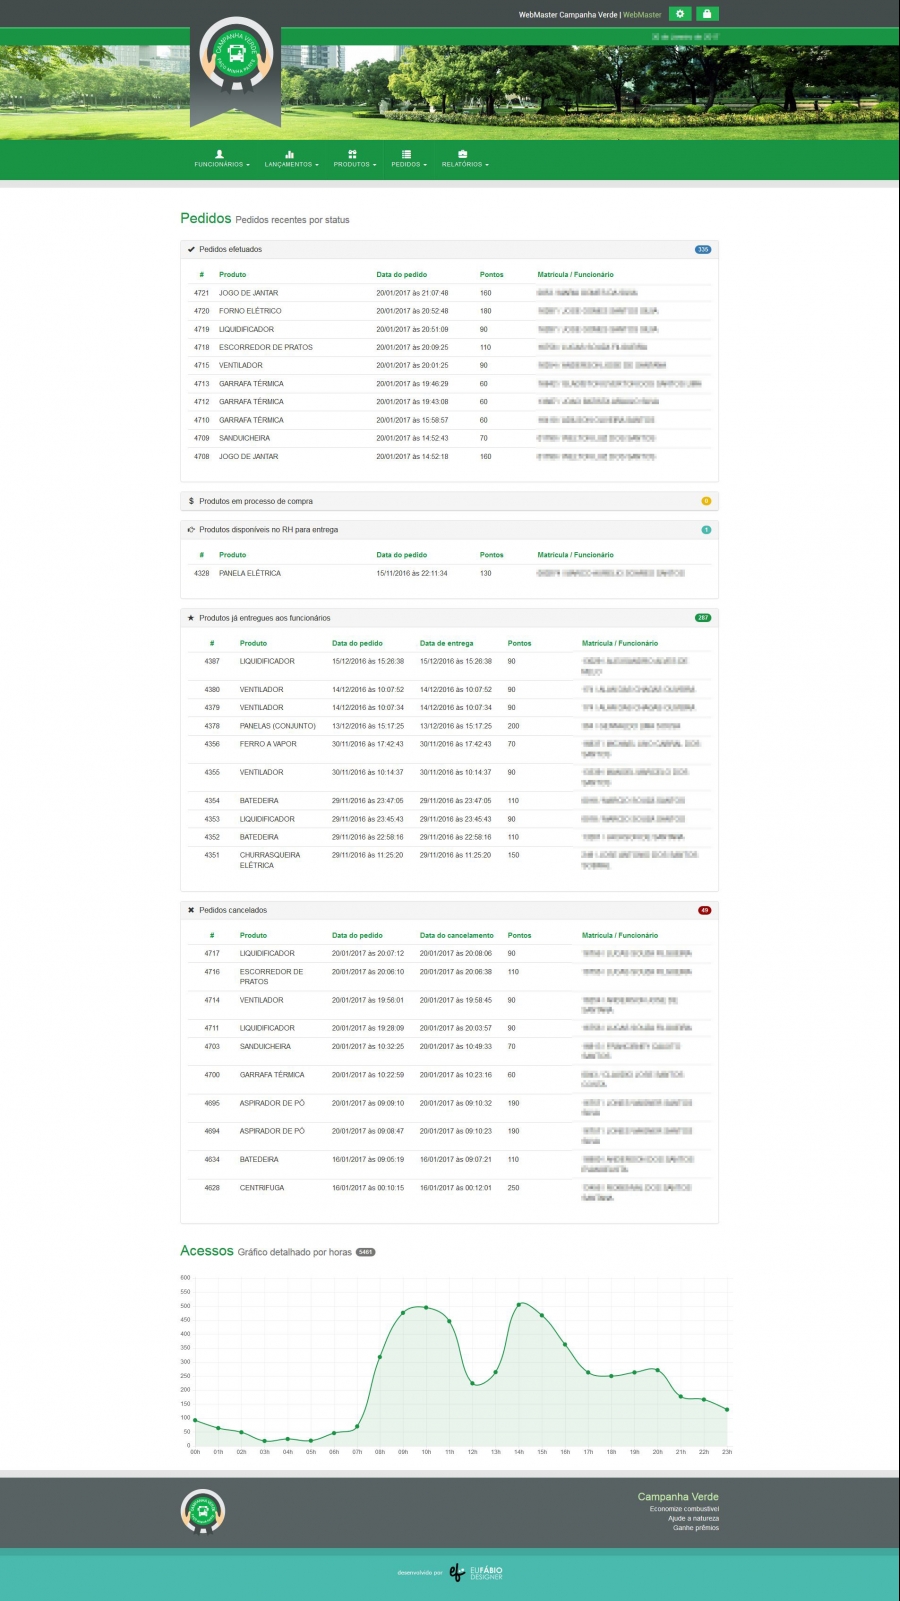Open the settings gear button
Viewport: 900px width, 1601px height.
(x=680, y=14)
